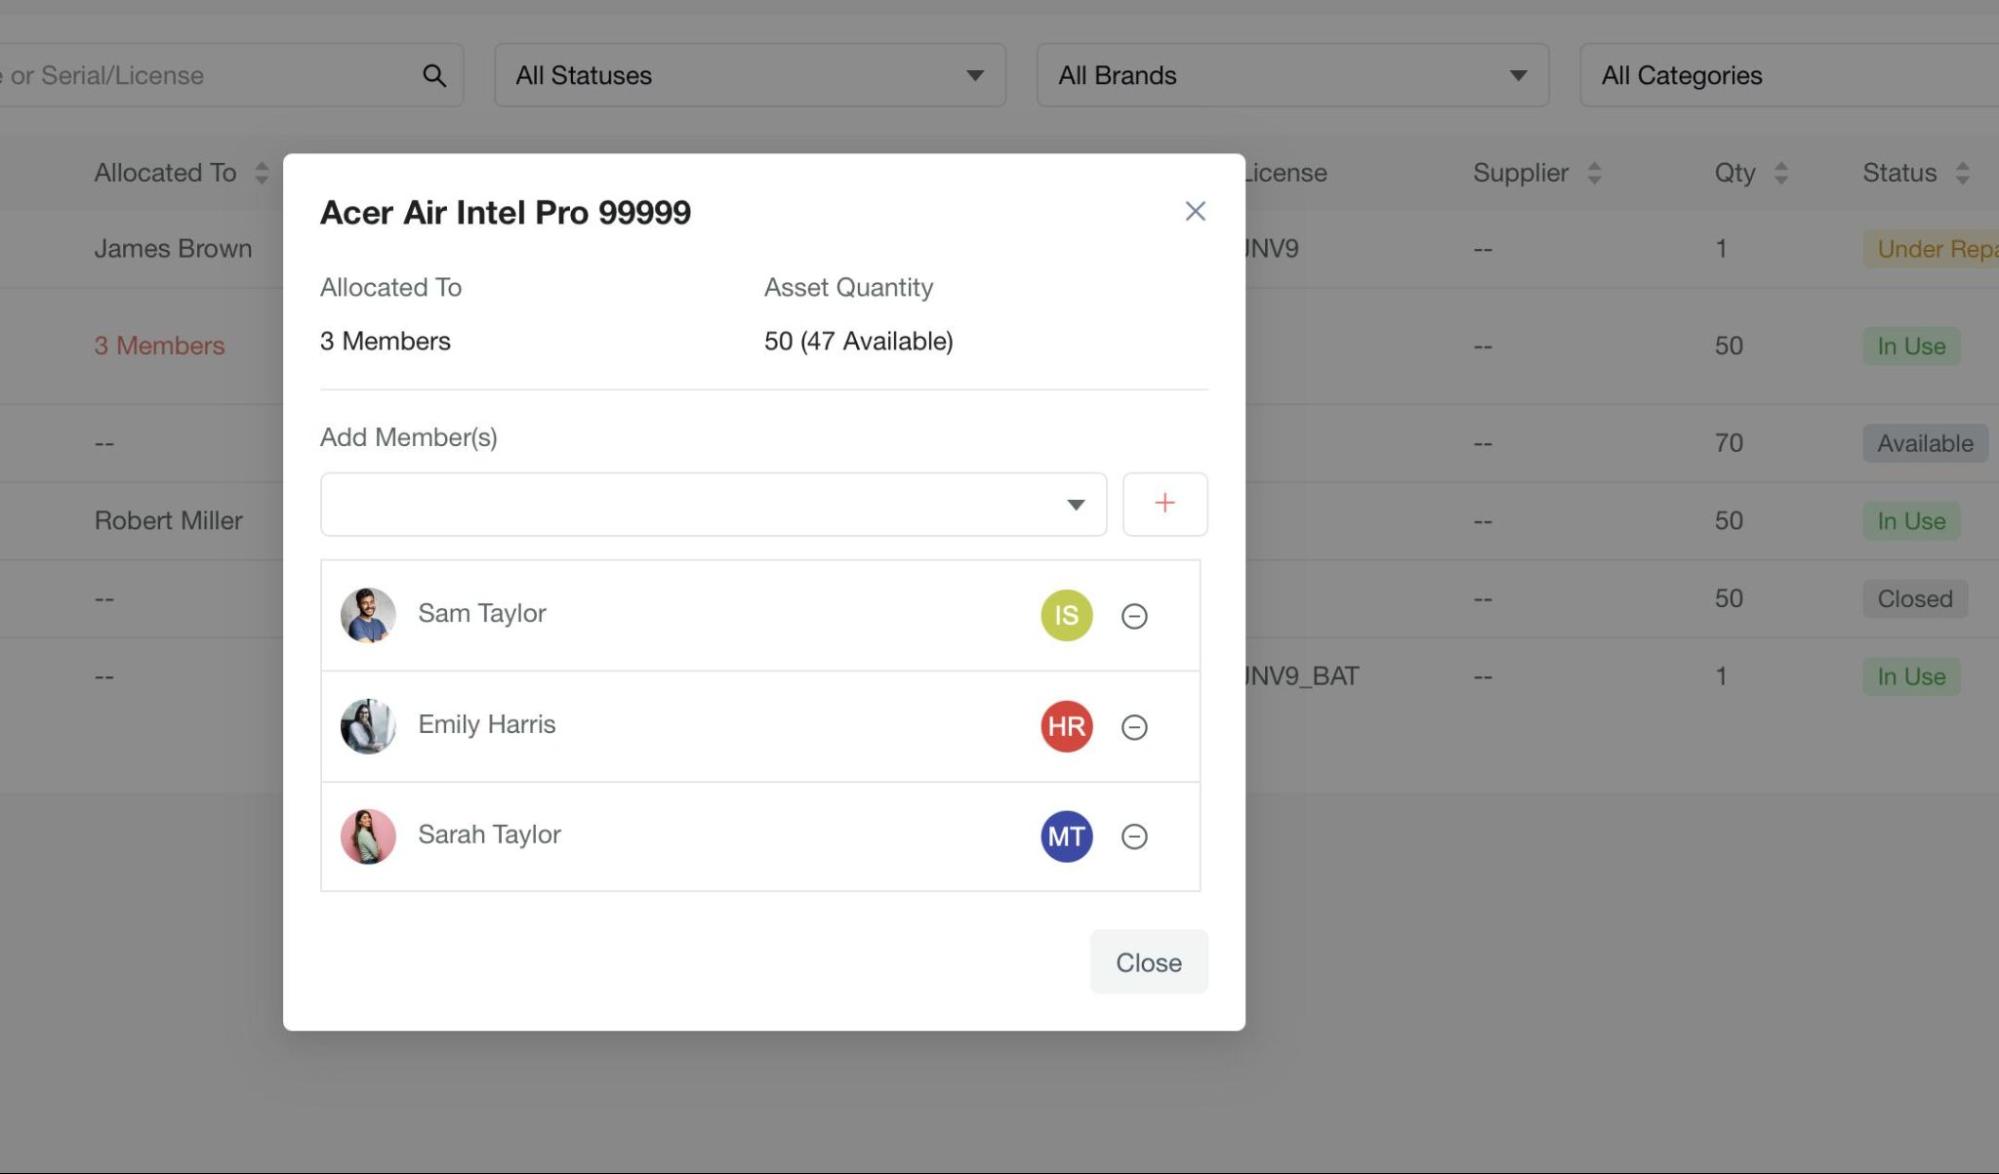Viewport: 1999px width, 1174px height.
Task: Open the Add Member(s) dropdown
Action: (x=713, y=504)
